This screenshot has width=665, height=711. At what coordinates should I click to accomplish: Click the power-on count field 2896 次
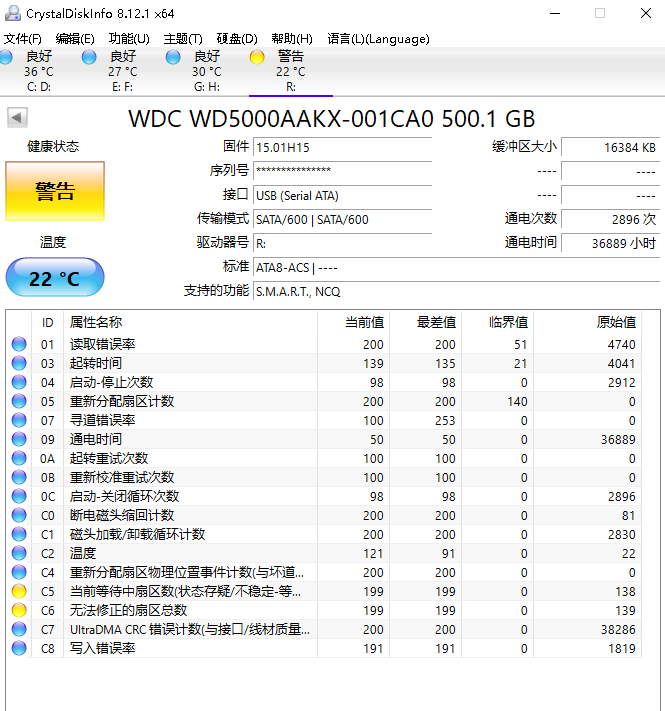pos(611,219)
